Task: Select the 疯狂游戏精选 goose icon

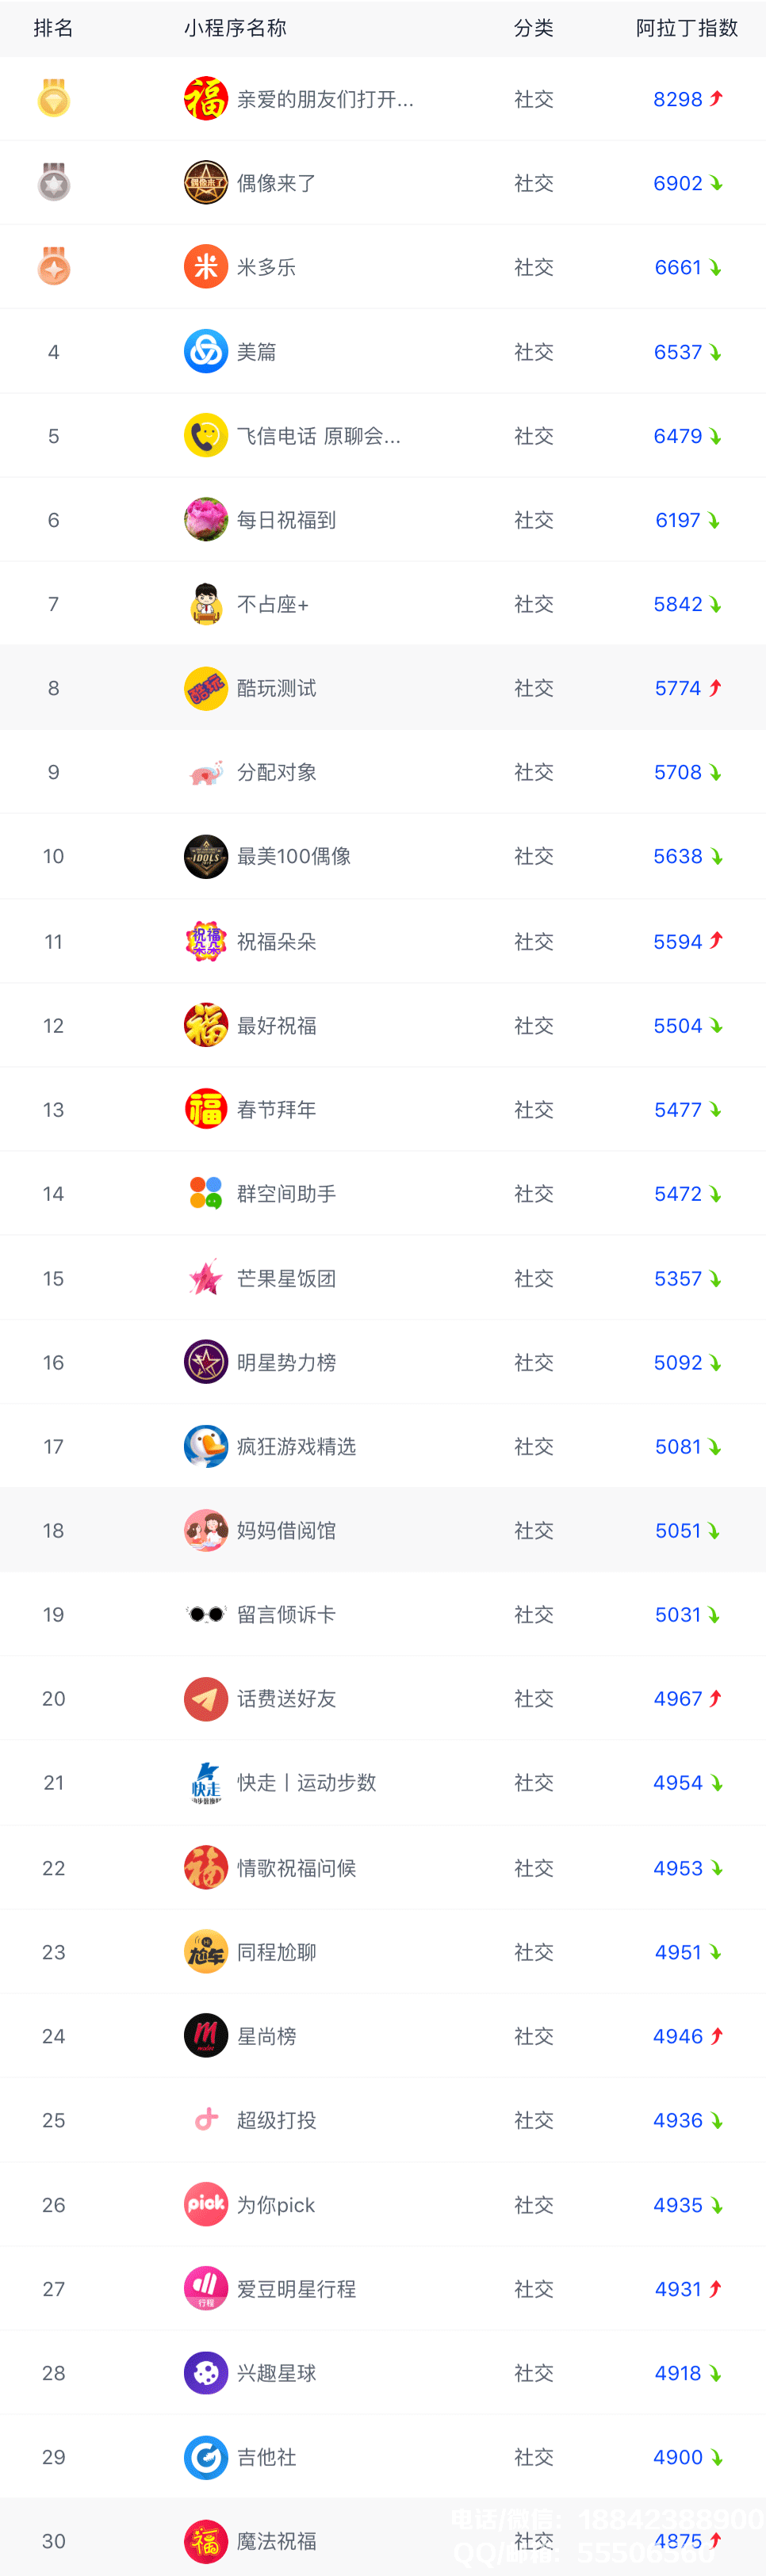Action: coord(206,1446)
